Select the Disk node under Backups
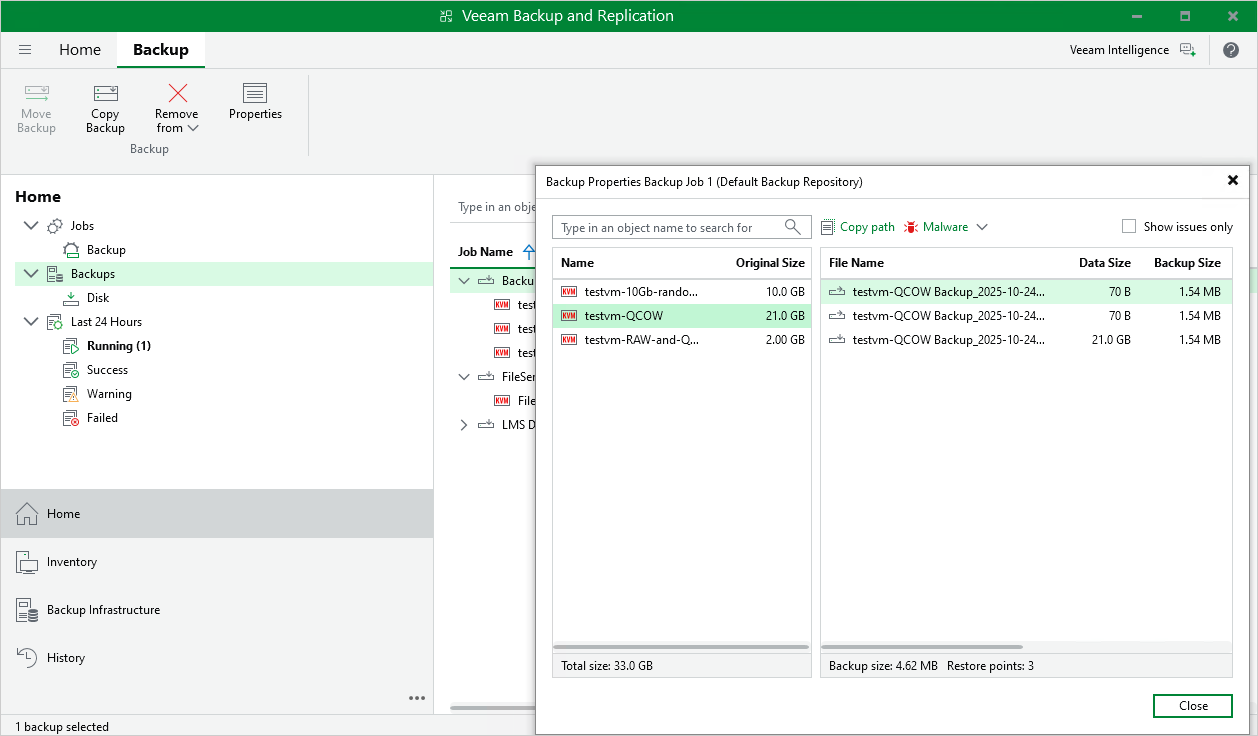This screenshot has height=736, width=1258. (x=98, y=298)
